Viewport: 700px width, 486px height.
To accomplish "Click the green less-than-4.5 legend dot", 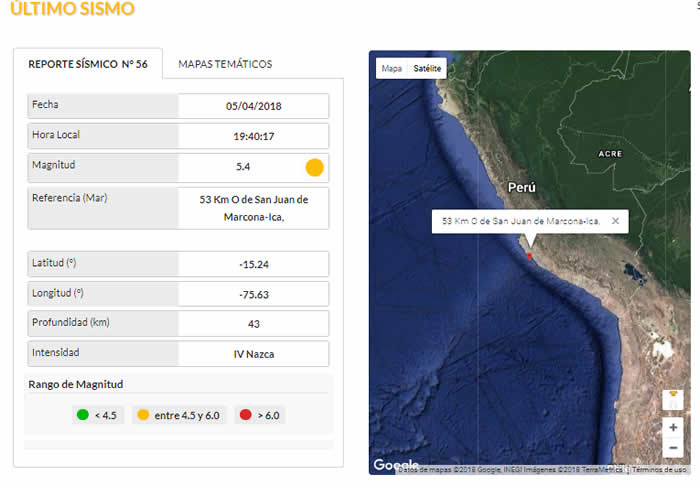I will (82, 415).
